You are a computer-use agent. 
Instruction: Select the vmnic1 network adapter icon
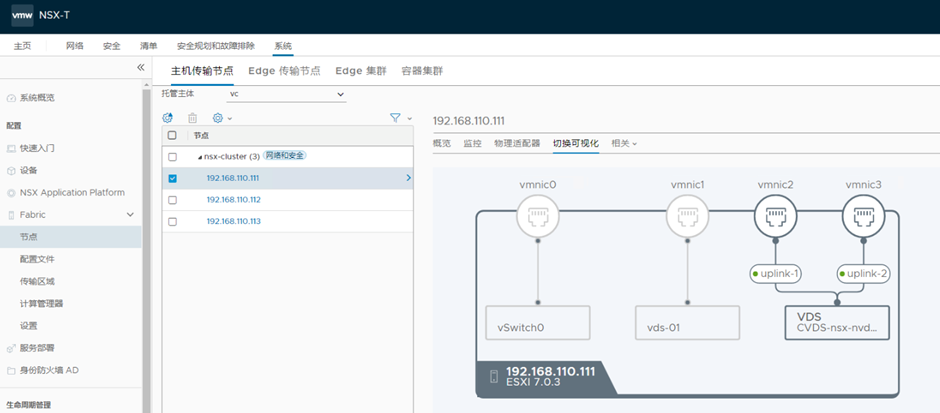pyautogui.click(x=688, y=216)
